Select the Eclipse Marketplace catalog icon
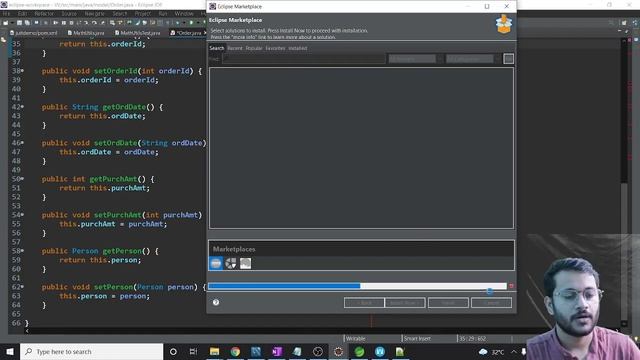640x360 pixels. pyautogui.click(x=216, y=263)
